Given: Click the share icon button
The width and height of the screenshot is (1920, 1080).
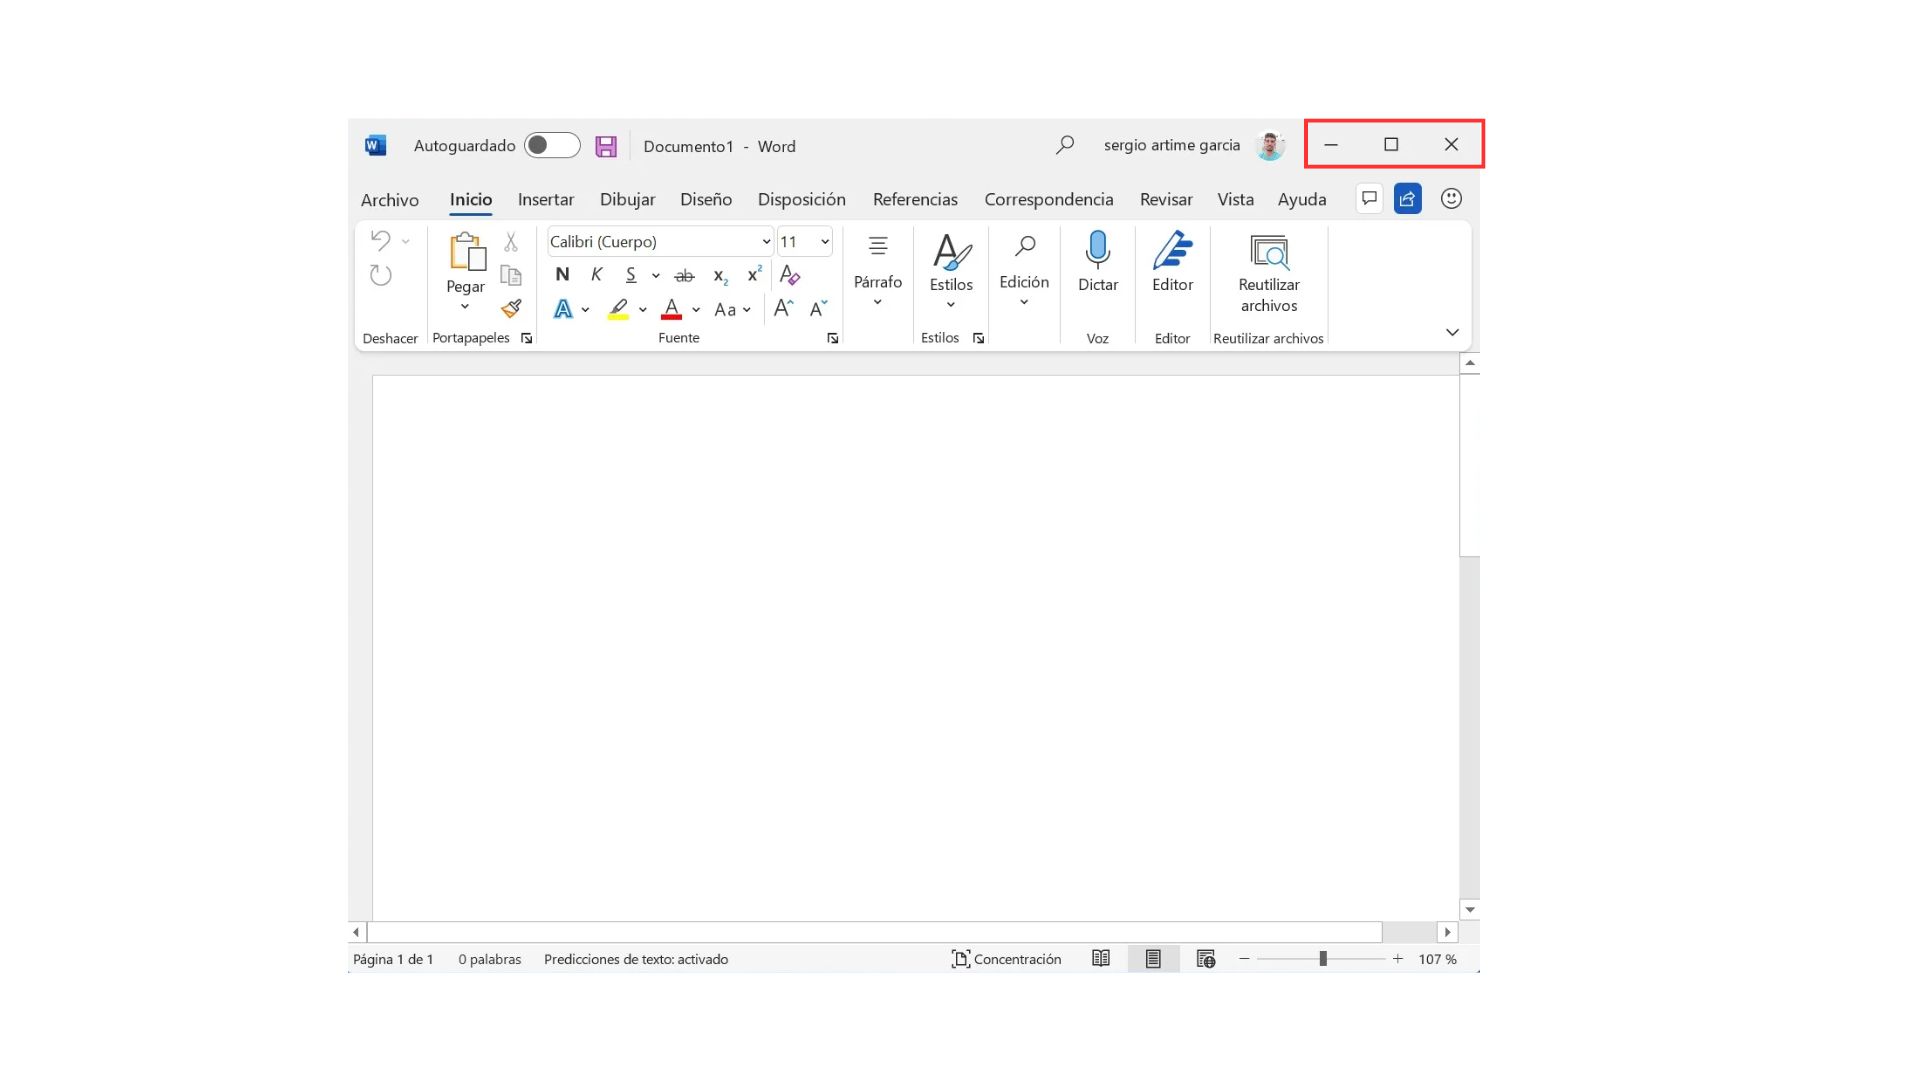Looking at the screenshot, I should tap(1407, 199).
